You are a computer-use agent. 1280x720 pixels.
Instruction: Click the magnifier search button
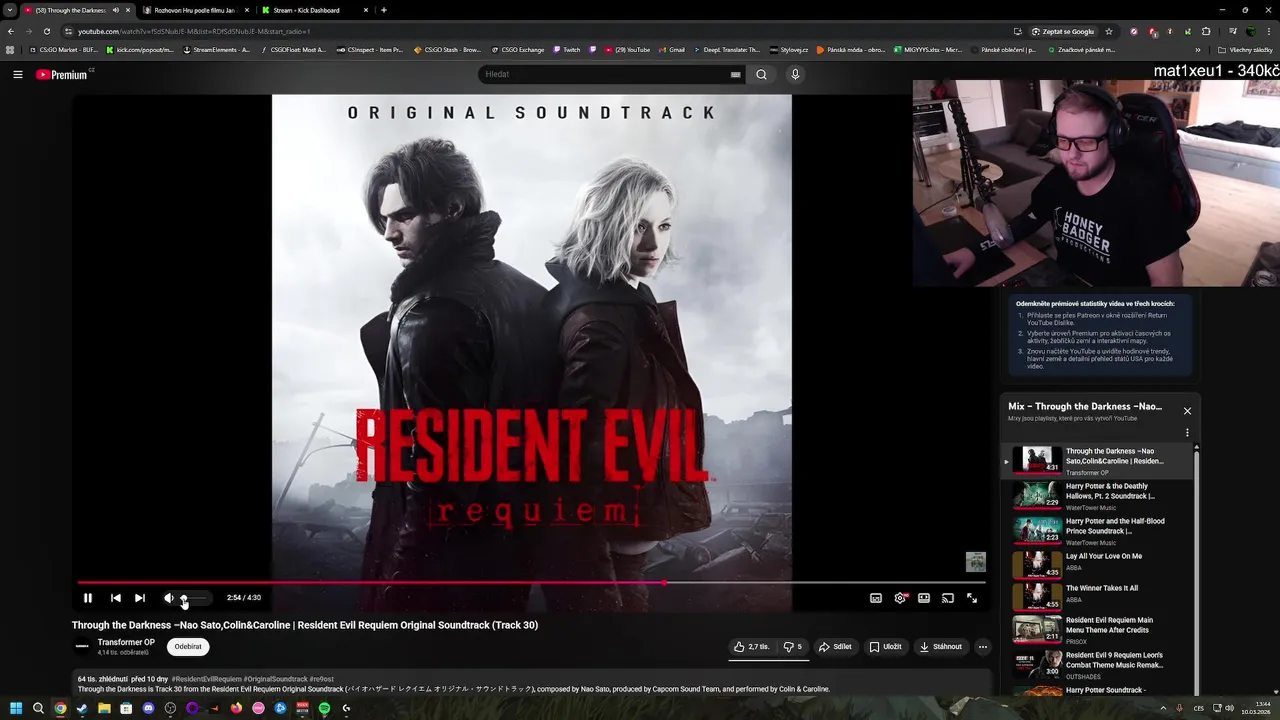click(761, 74)
